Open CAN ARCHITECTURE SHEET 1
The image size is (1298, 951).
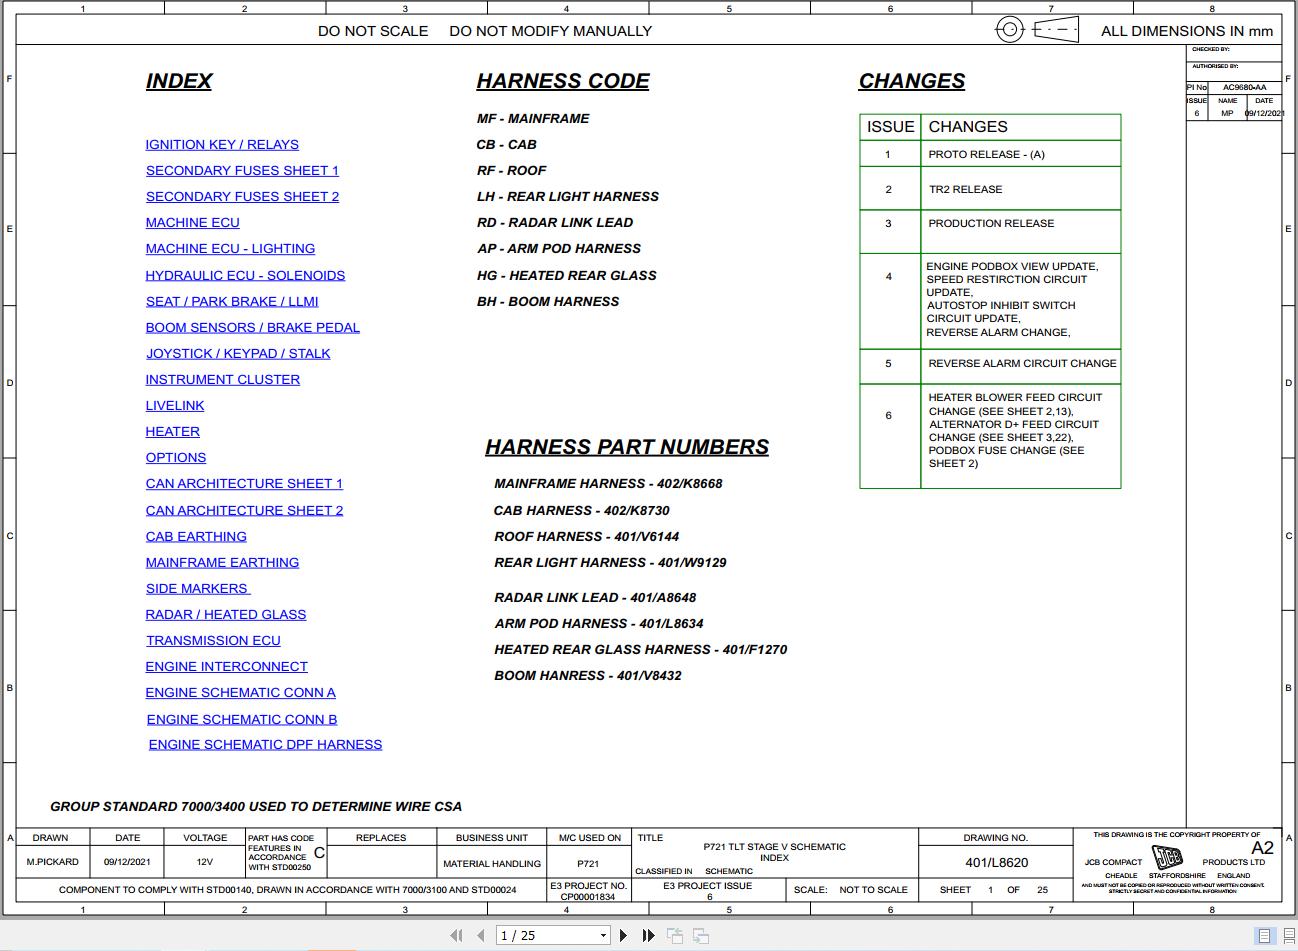244,483
